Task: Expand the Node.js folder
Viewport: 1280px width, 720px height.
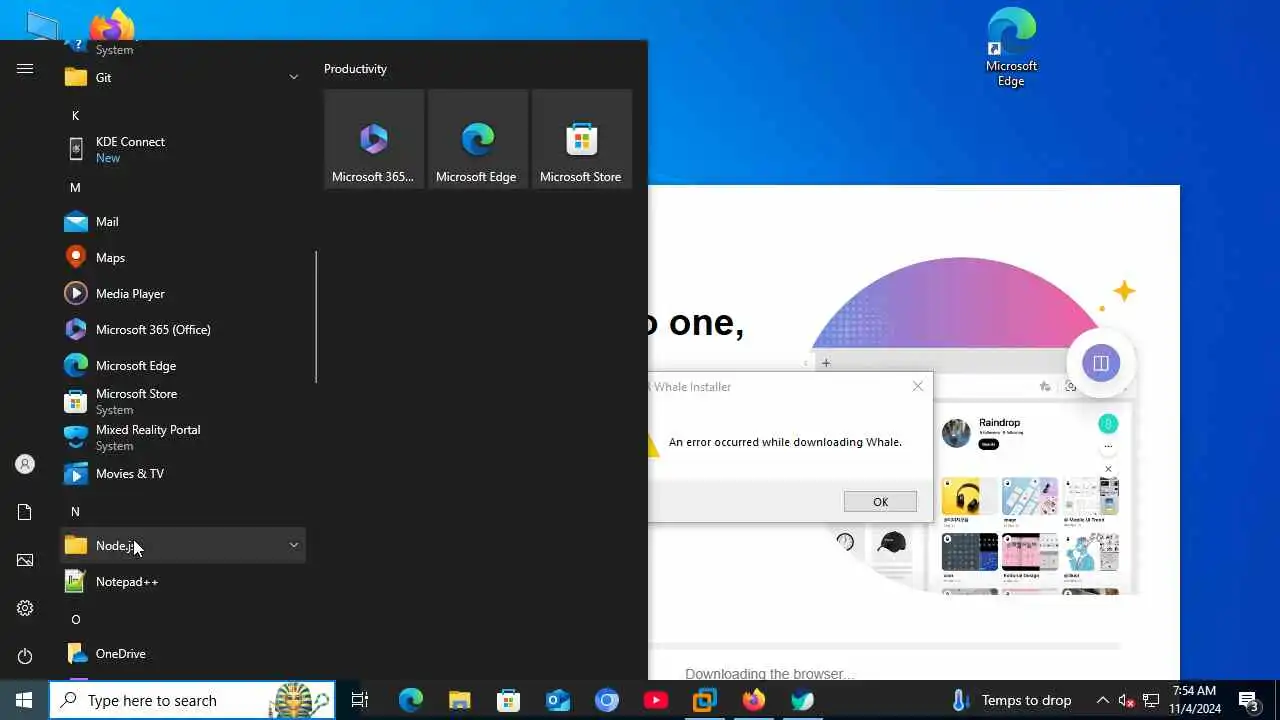Action: tap(183, 545)
